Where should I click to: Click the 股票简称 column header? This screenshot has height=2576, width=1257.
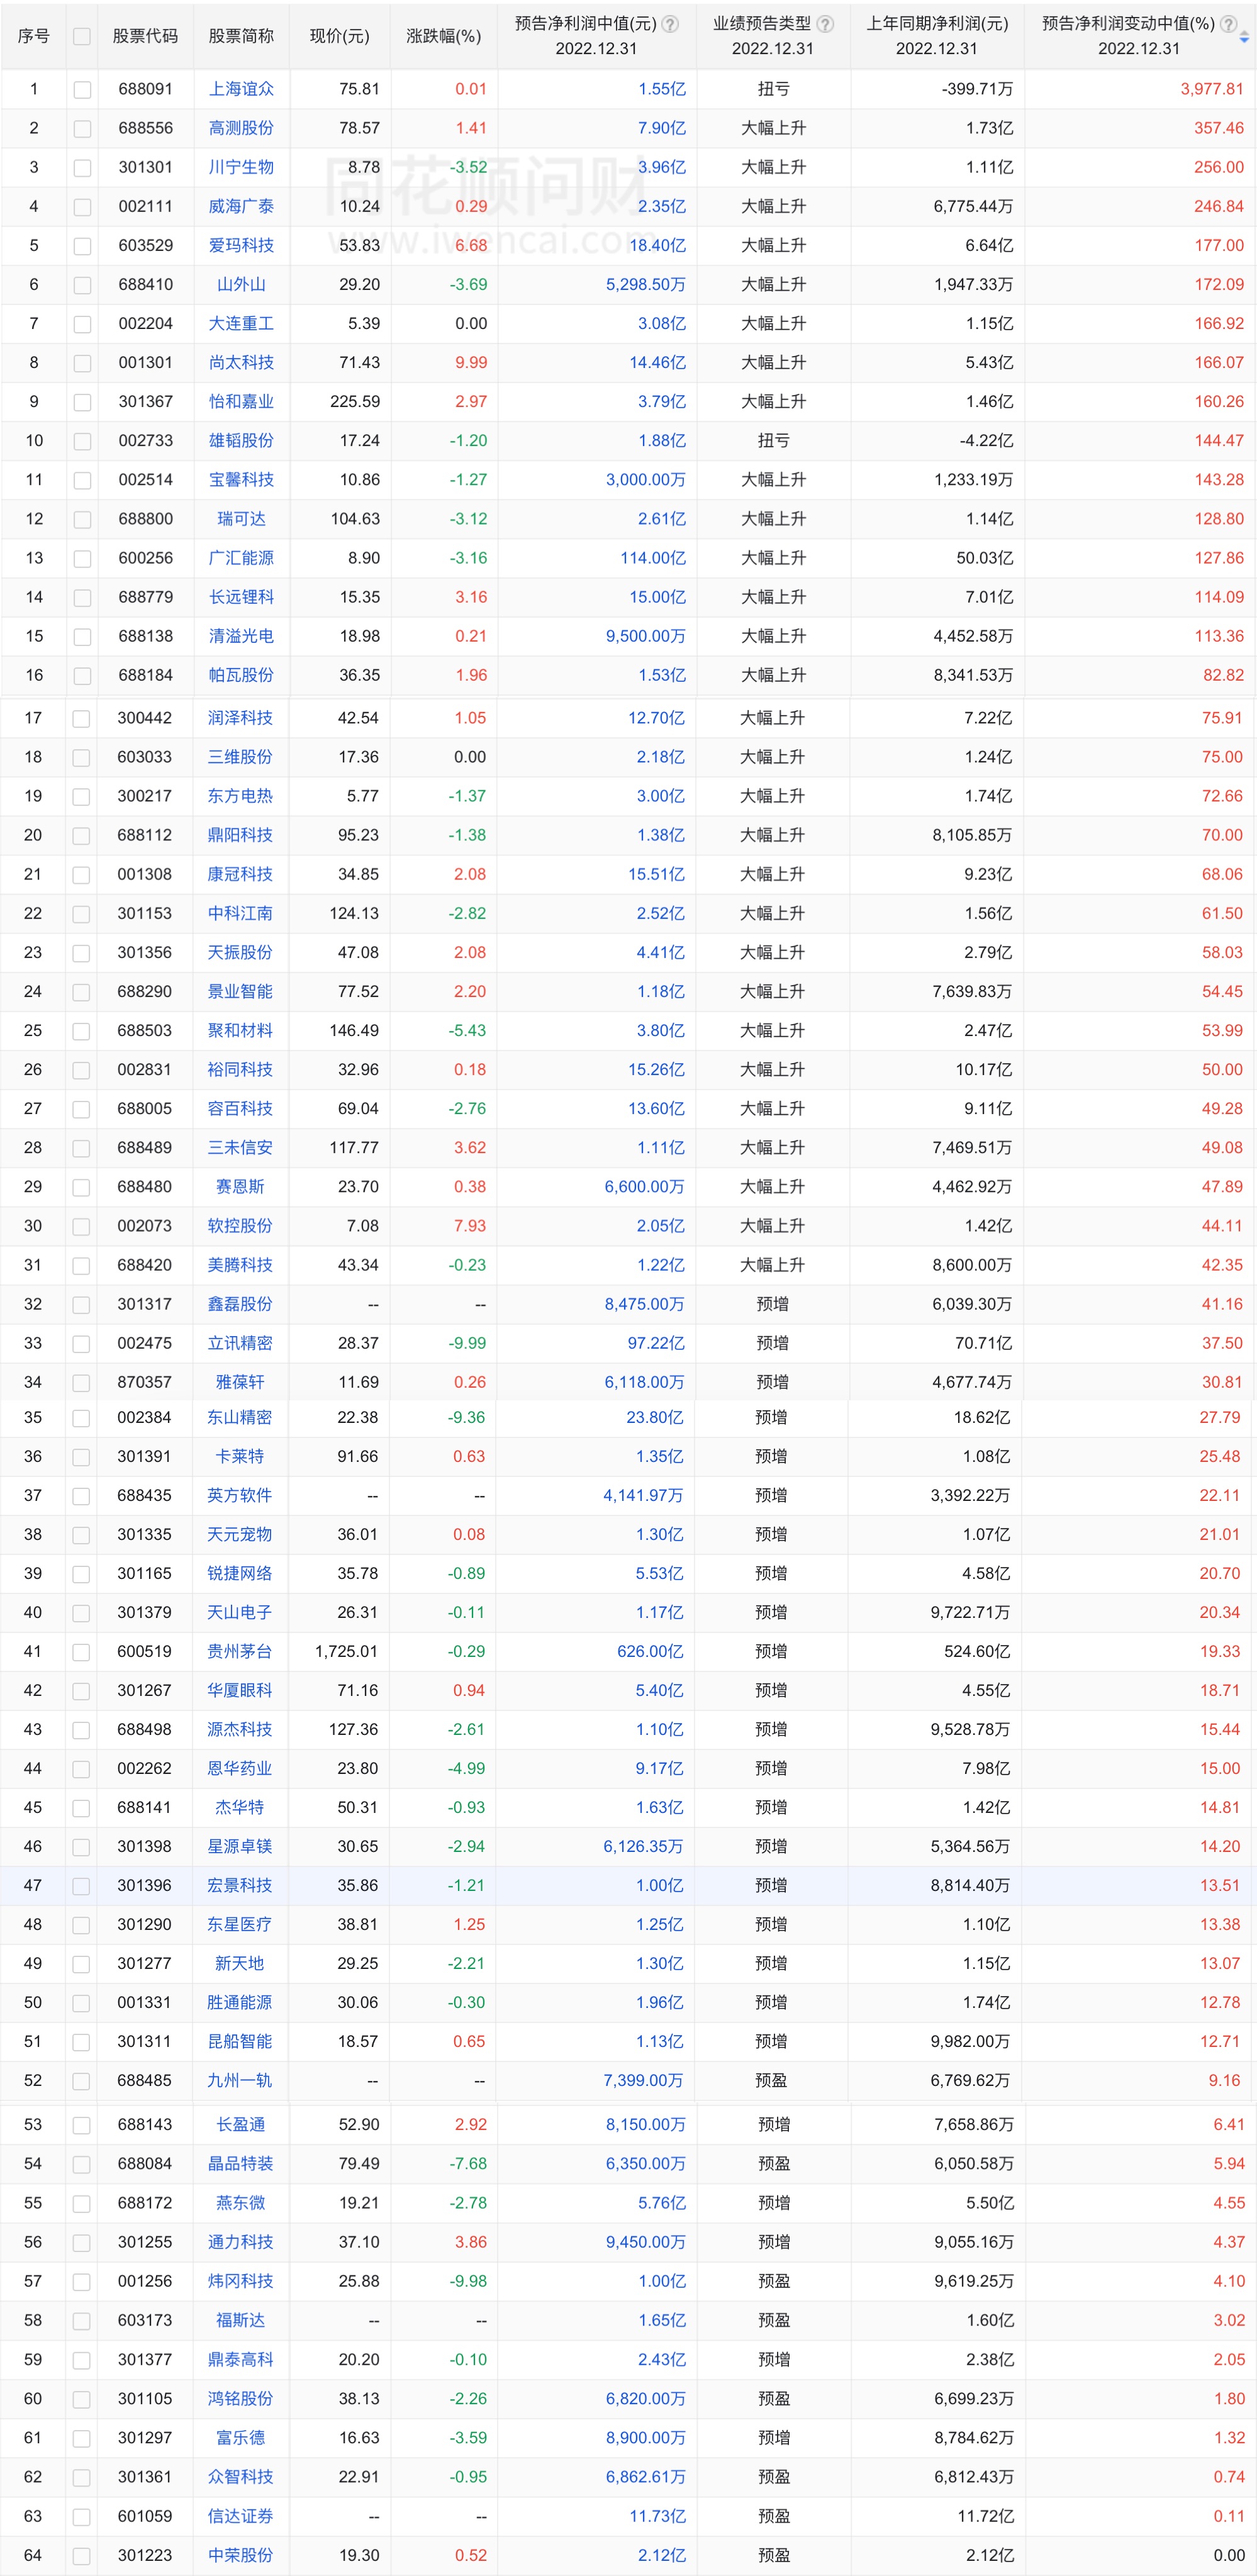[x=241, y=36]
